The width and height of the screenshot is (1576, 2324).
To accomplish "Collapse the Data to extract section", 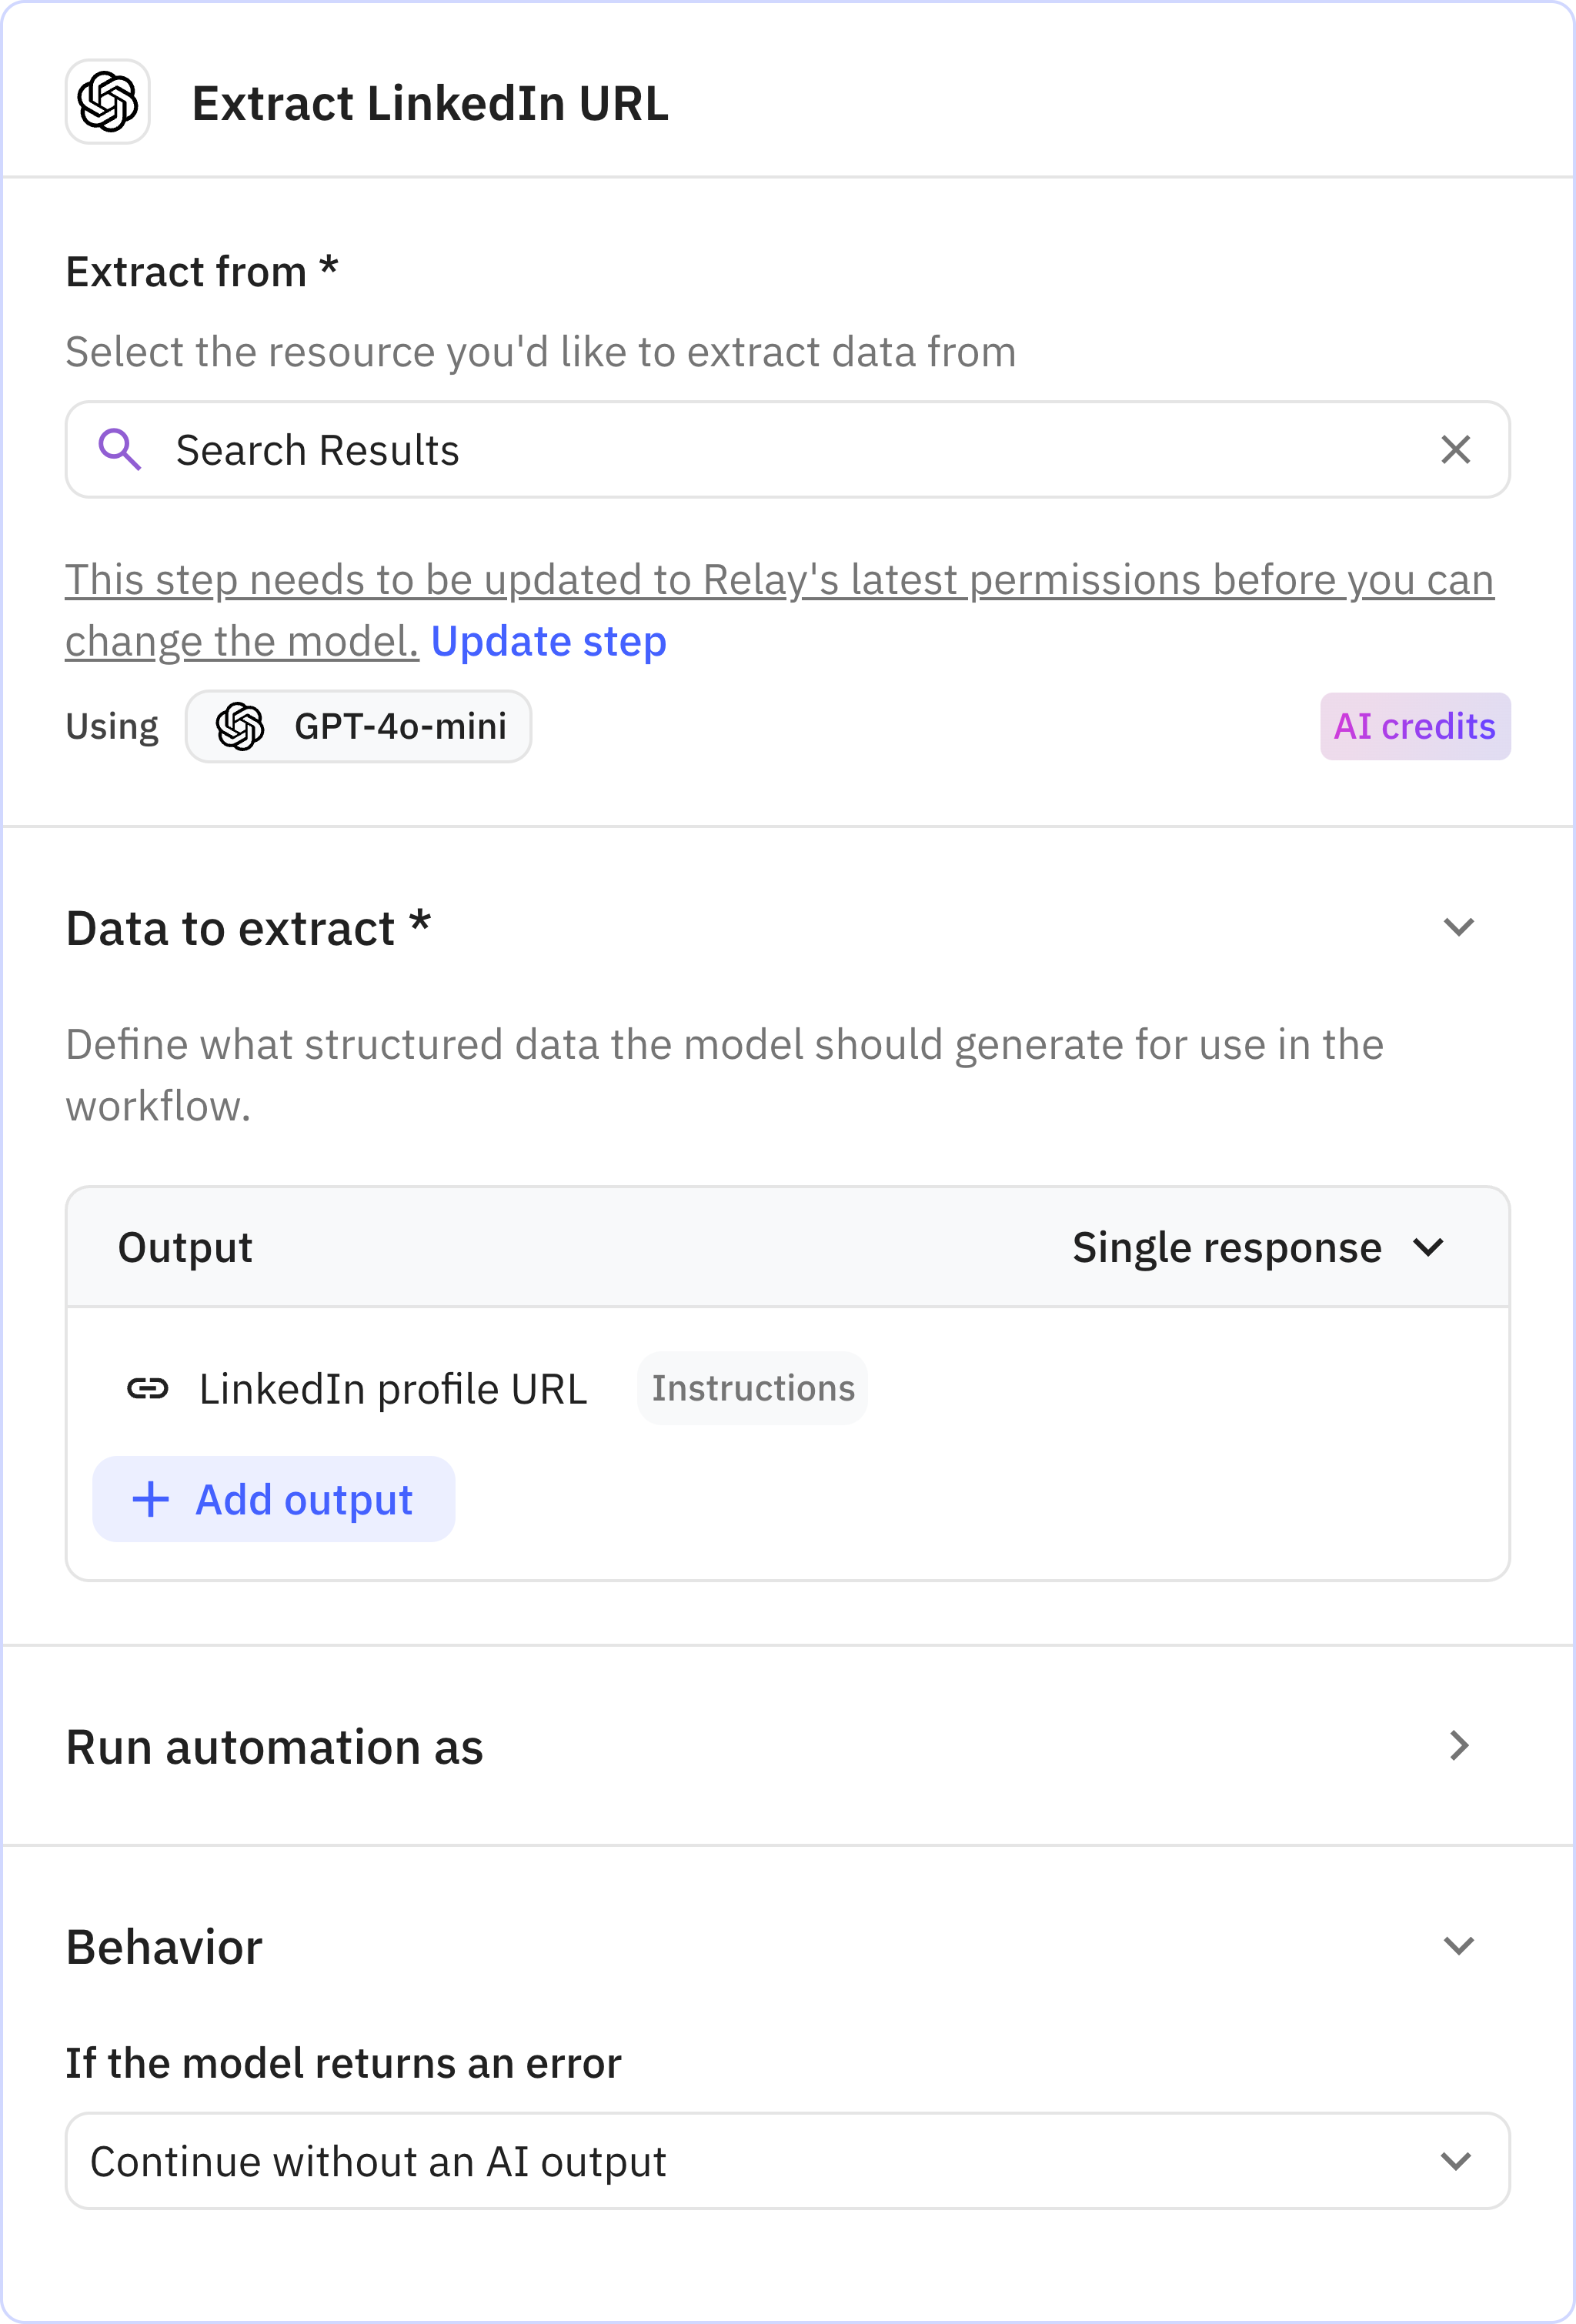I will click(x=1458, y=928).
